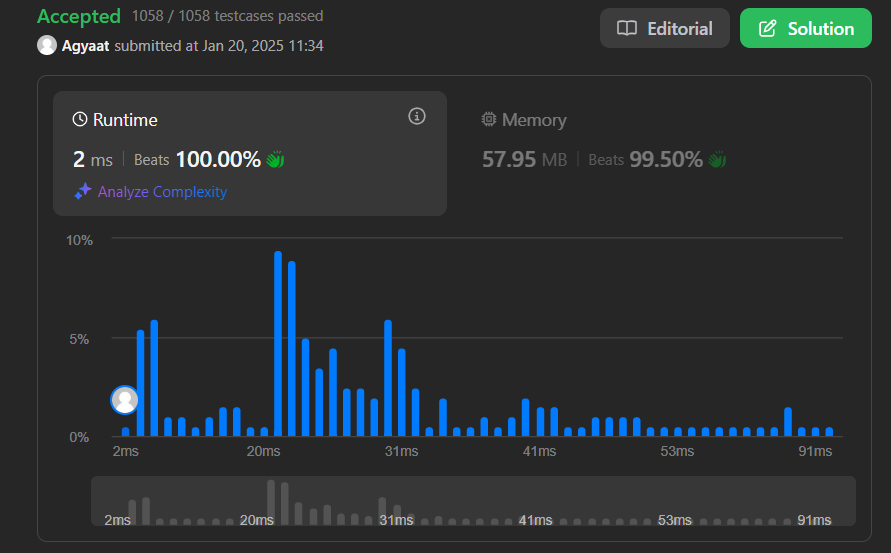Open Analyze Complexity link

click(162, 192)
